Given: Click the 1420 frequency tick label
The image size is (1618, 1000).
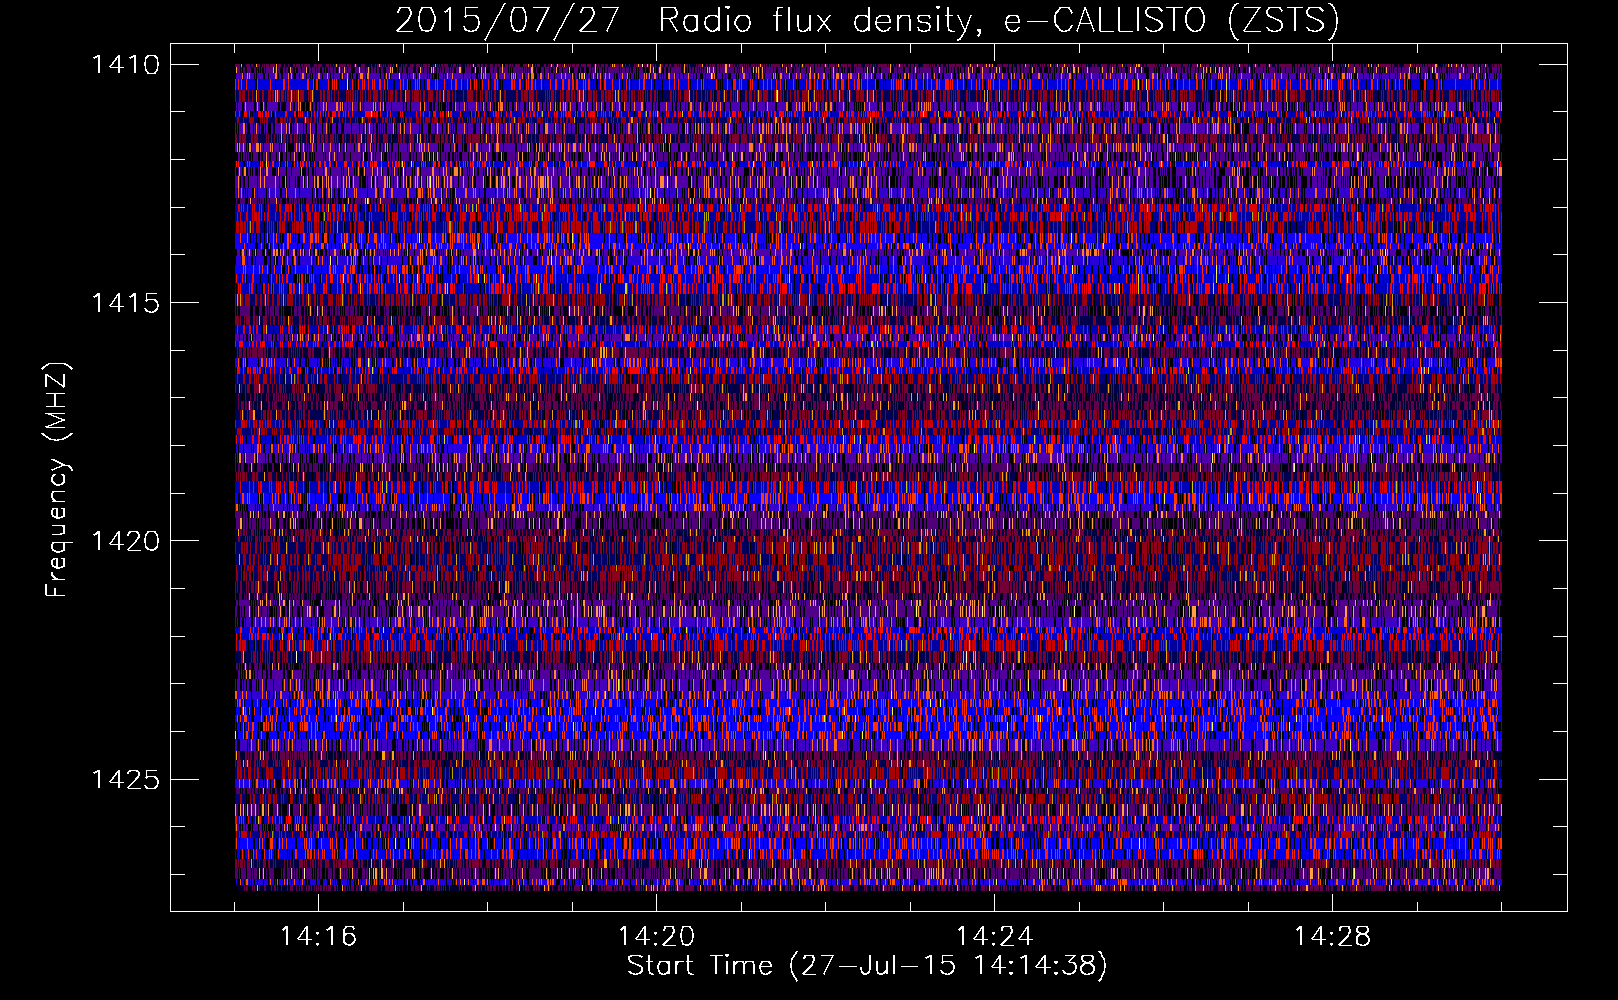Looking at the screenshot, I should (x=125, y=541).
